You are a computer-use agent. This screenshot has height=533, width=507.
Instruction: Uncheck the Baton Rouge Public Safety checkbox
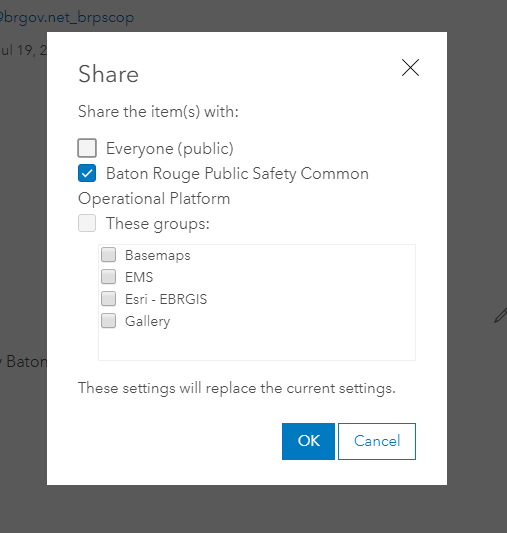pyautogui.click(x=87, y=173)
